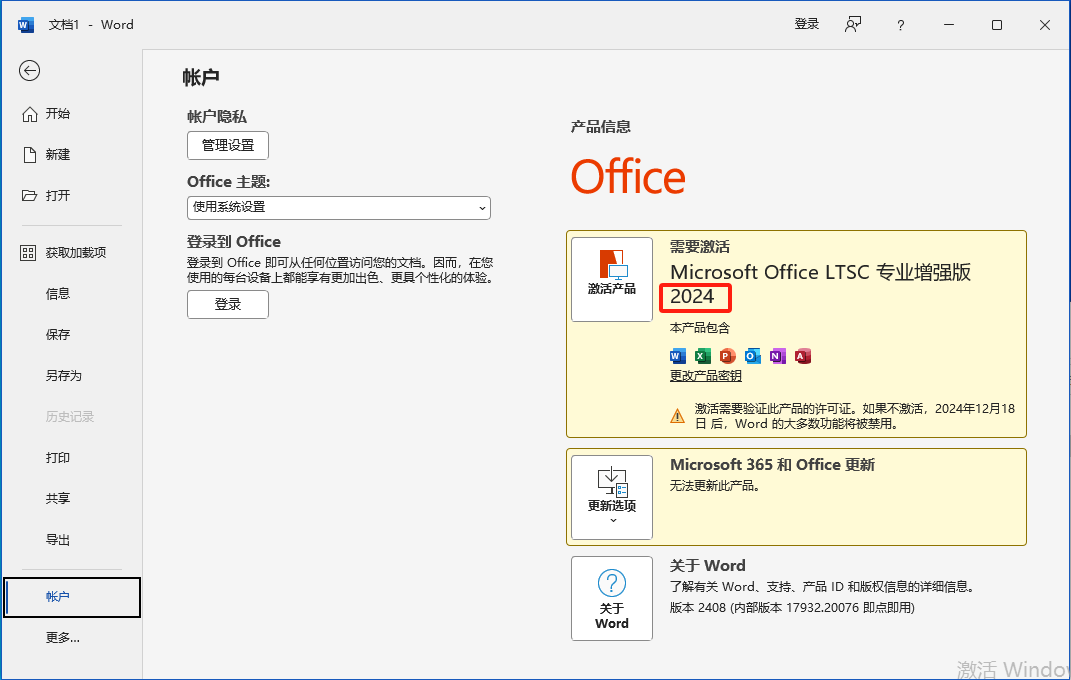Open help with the question mark icon
The image size is (1071, 680).
pyautogui.click(x=900, y=25)
